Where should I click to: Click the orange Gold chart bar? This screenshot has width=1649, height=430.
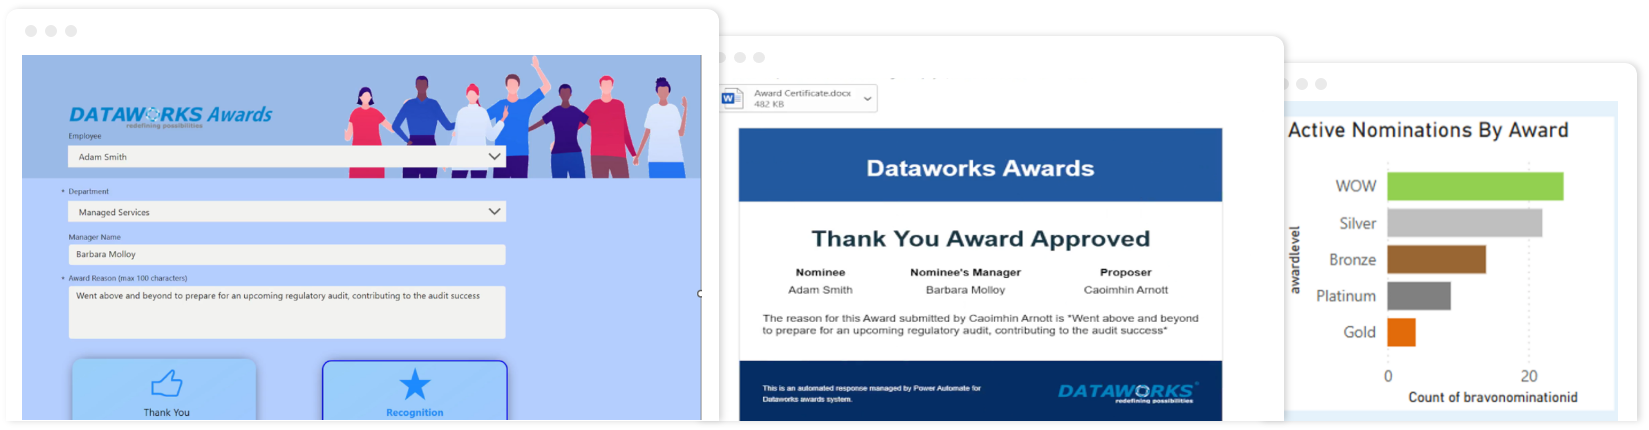1401,332
